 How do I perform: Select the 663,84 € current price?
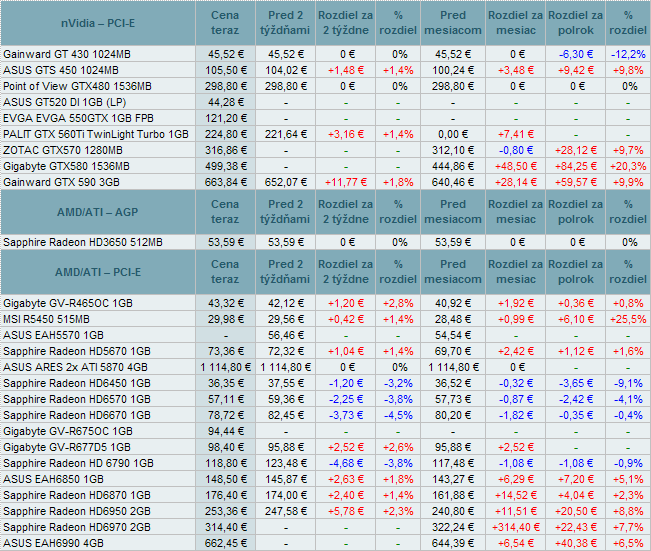[x=225, y=182]
